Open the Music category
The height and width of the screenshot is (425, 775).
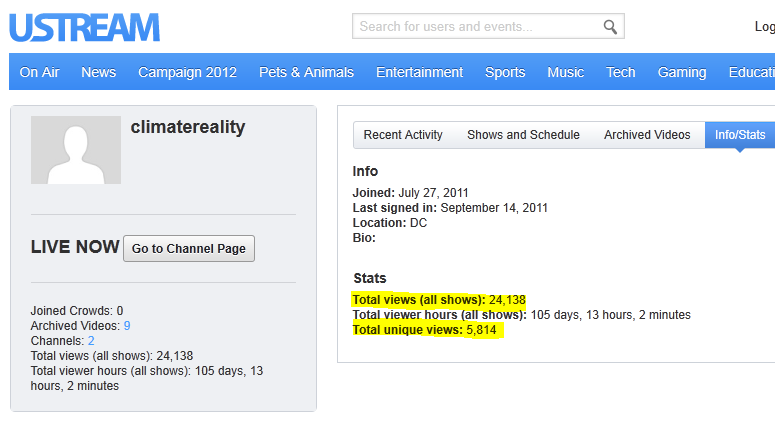point(565,72)
